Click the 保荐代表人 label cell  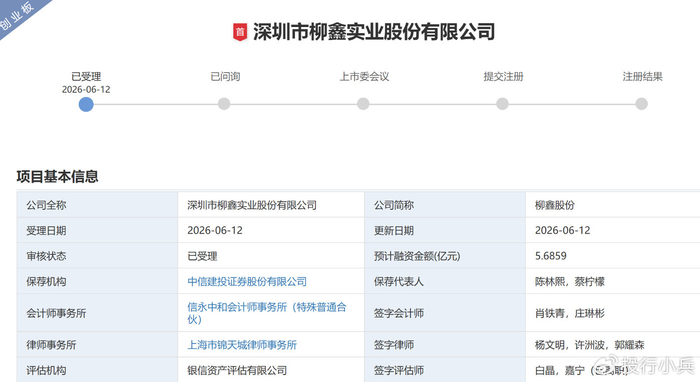tap(445, 282)
